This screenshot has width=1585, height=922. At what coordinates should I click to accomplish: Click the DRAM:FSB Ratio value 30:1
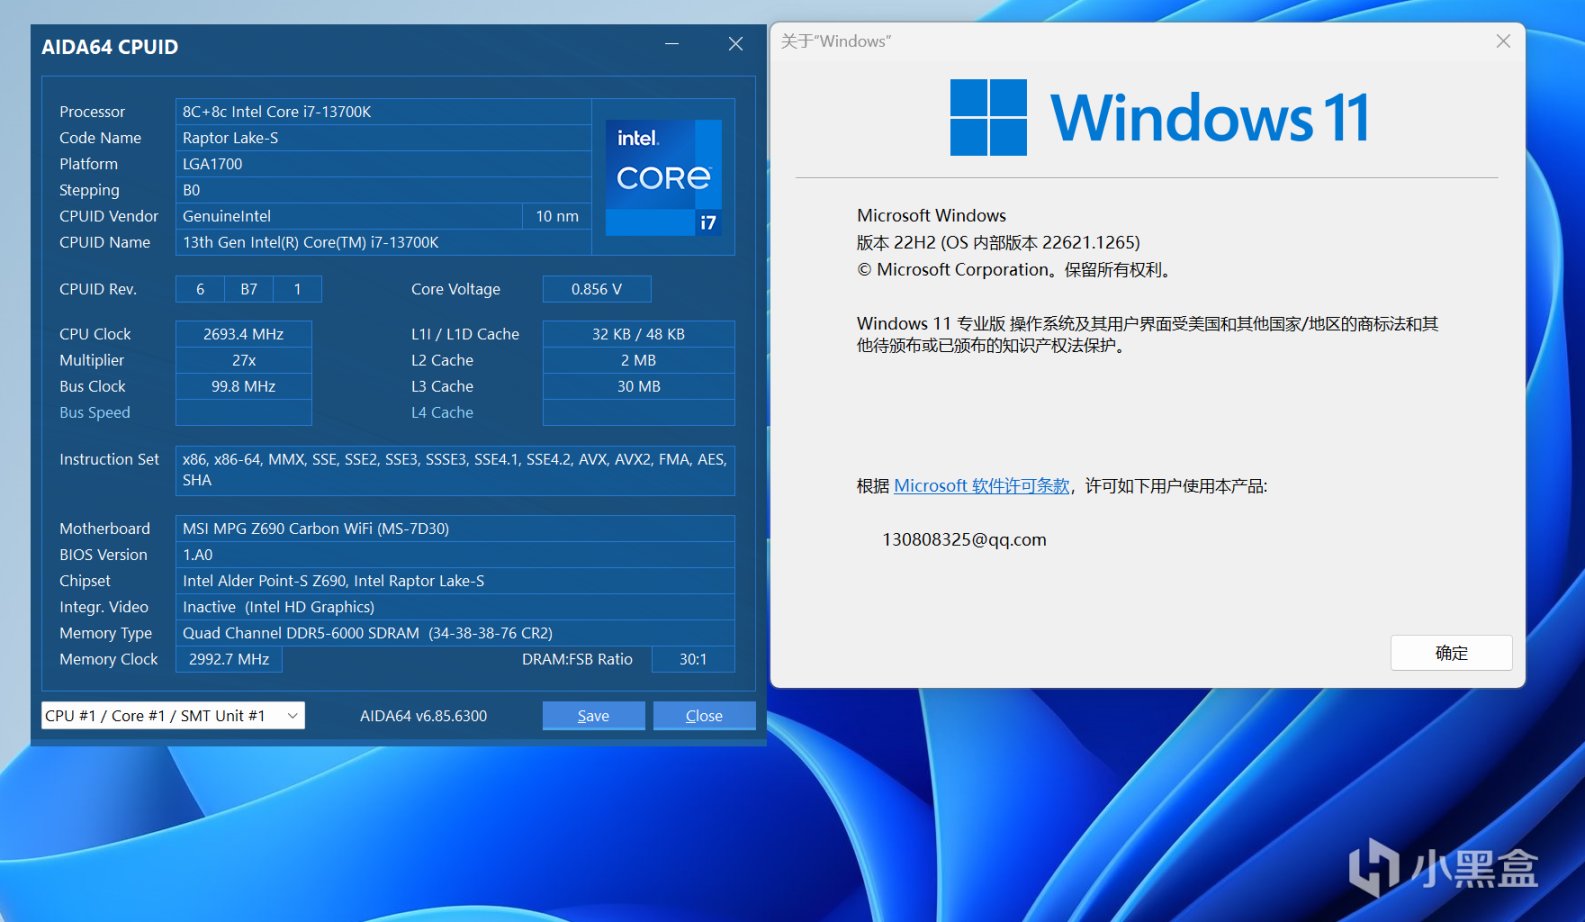[x=693, y=659]
